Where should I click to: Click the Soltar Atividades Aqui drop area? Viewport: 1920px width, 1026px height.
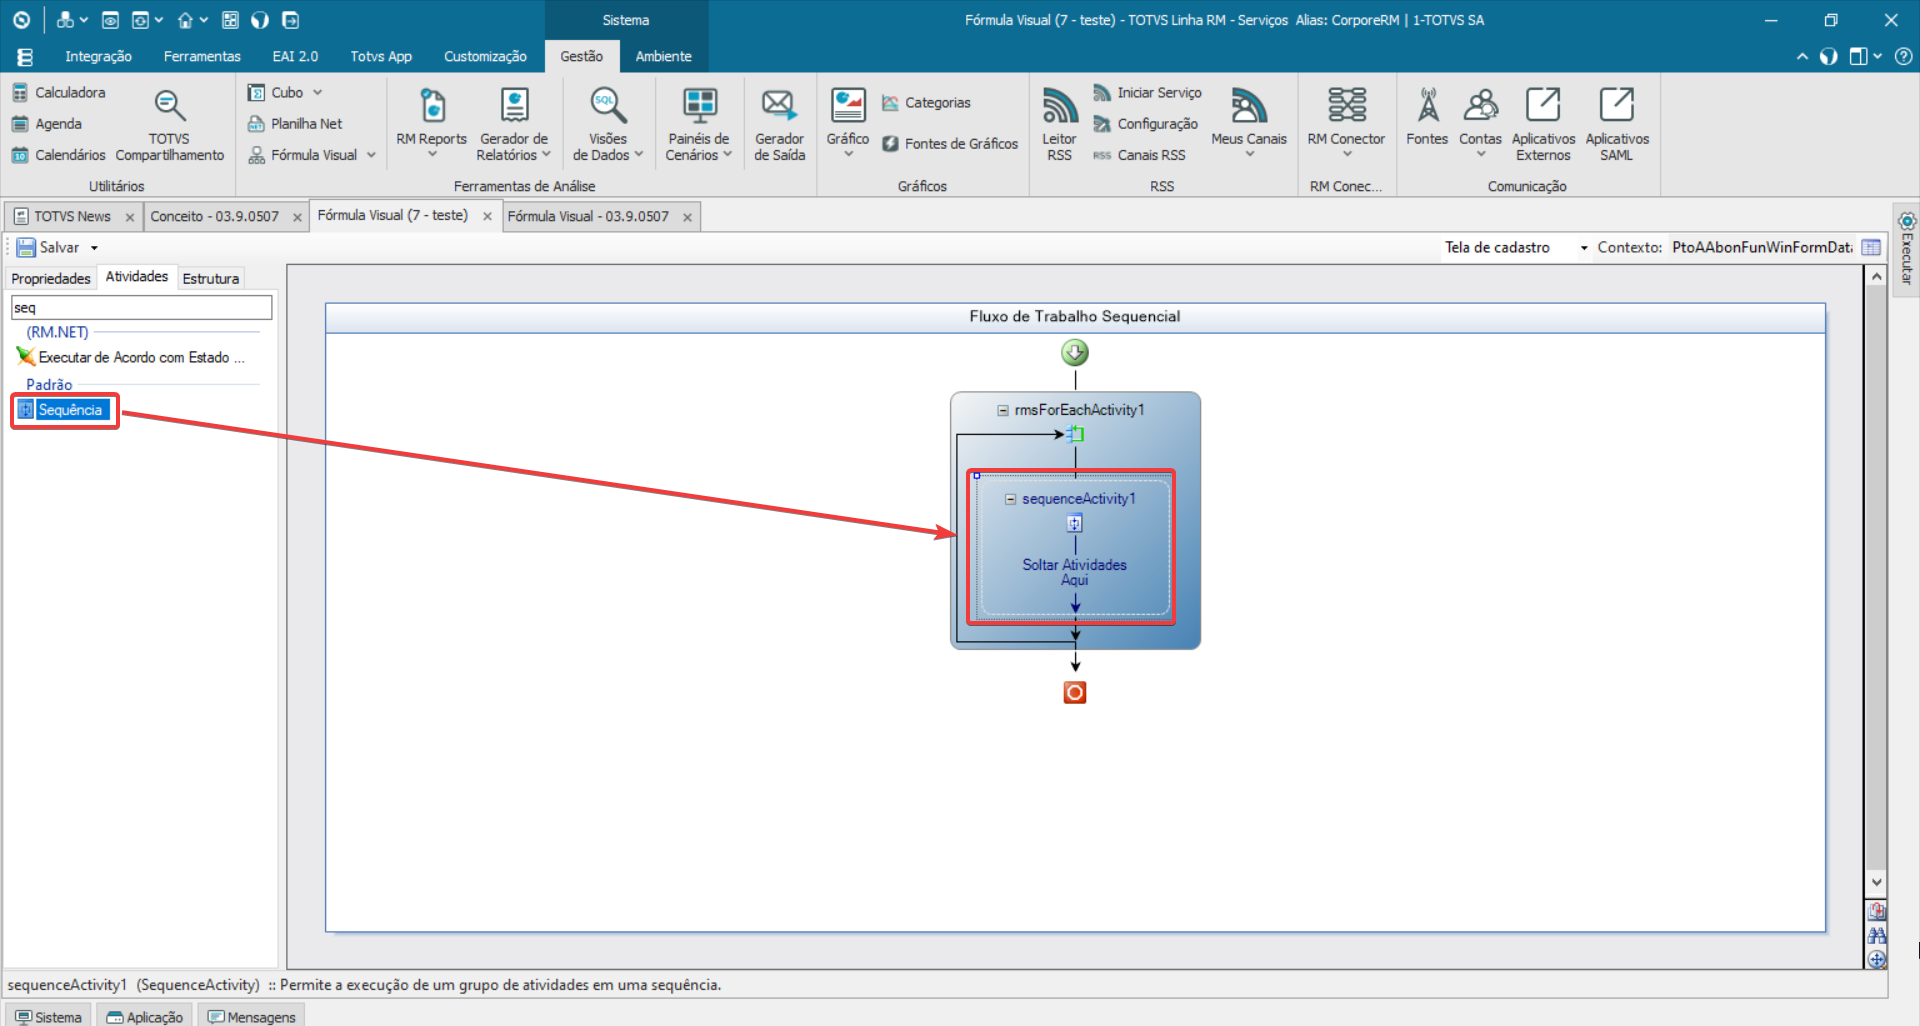pos(1074,572)
